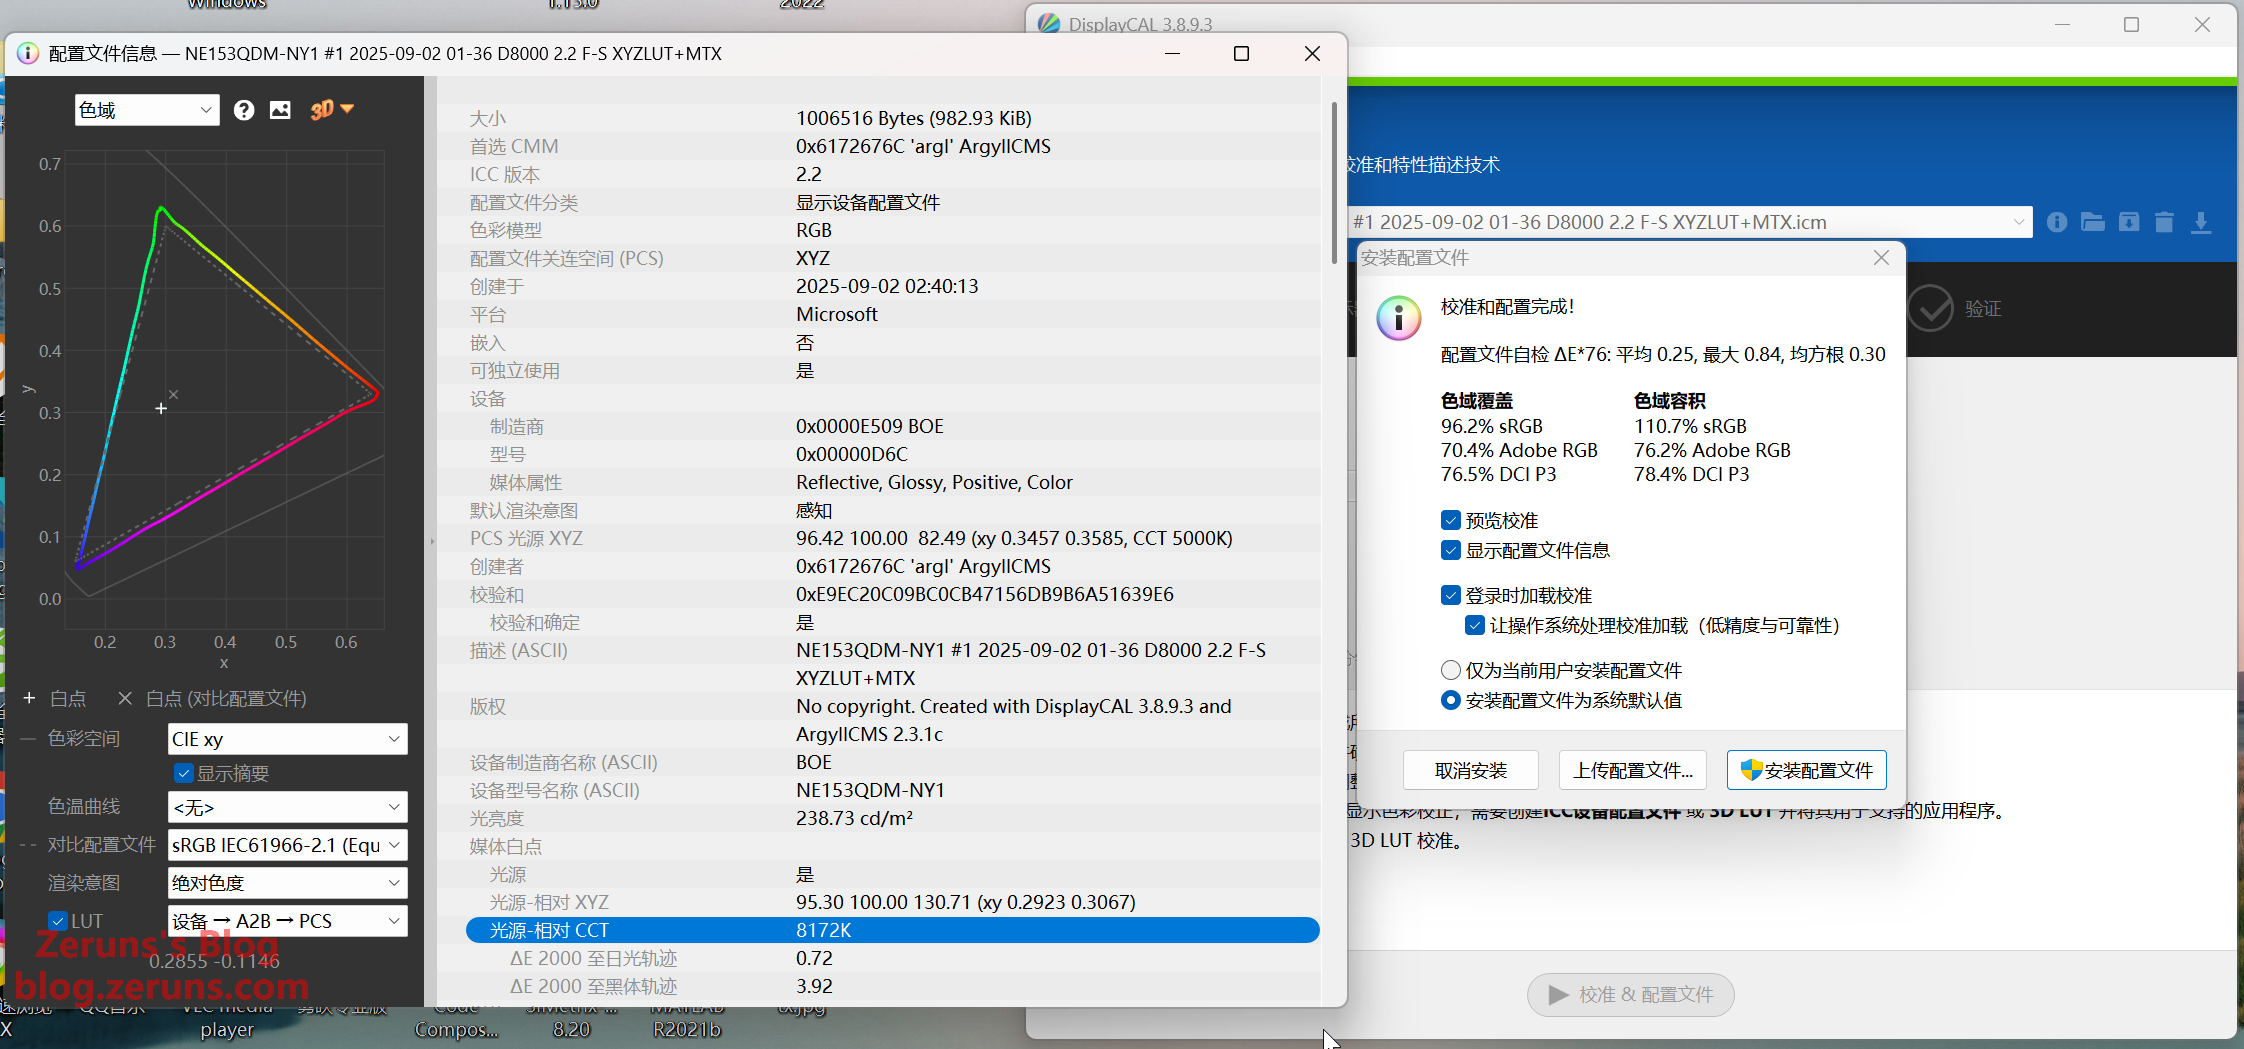The image size is (2244, 1049).
Task: Expand the CIE xy color space dropdown
Action: pyautogui.click(x=287, y=739)
